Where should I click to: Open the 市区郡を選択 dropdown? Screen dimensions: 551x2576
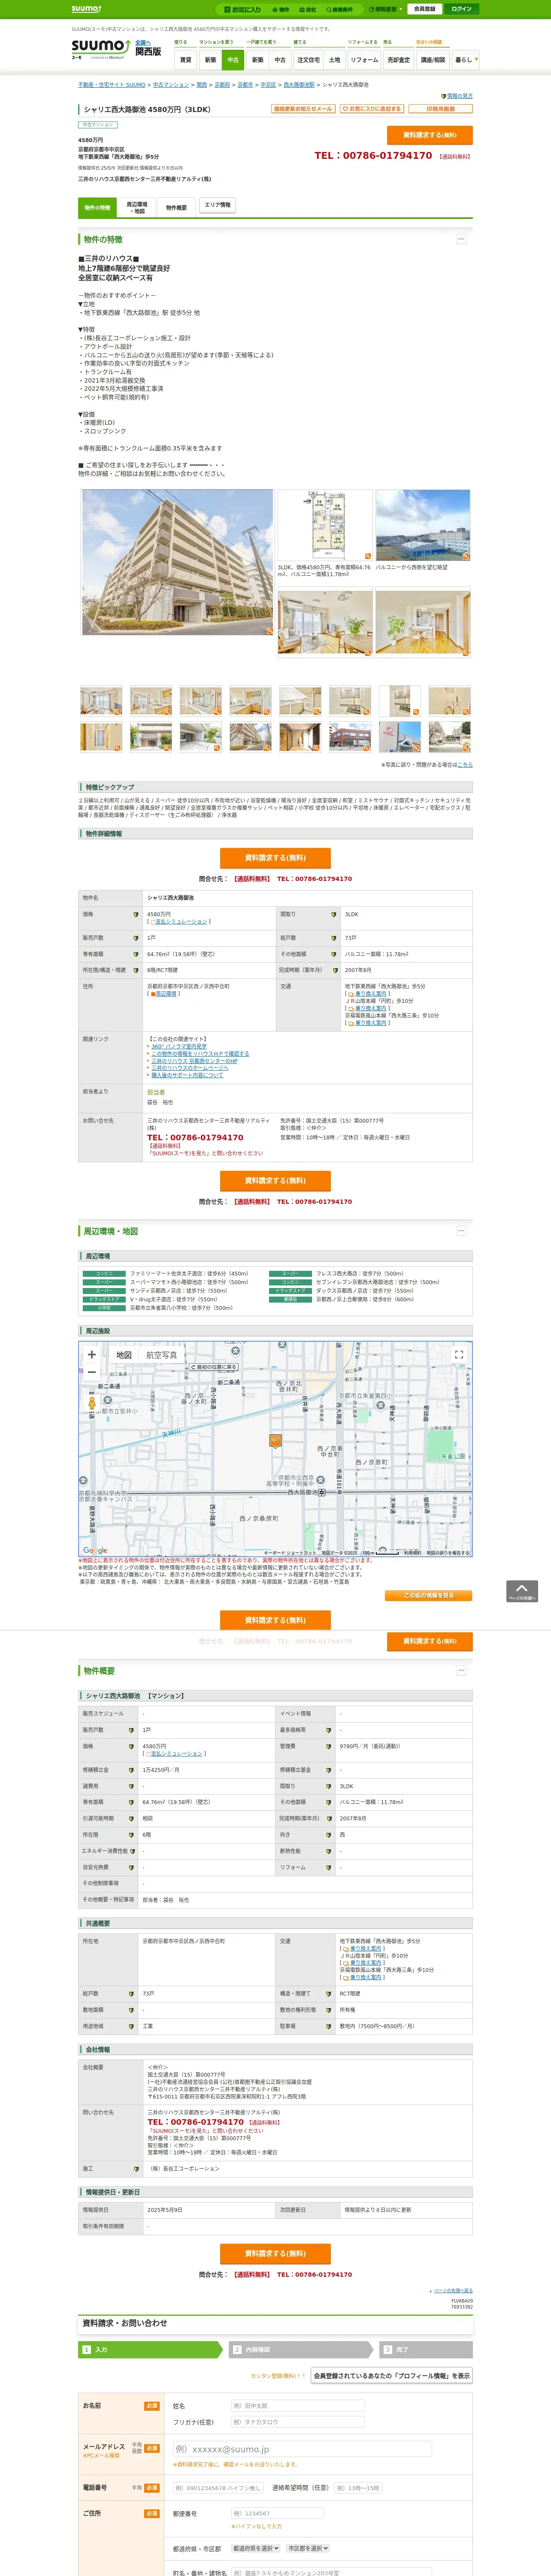tap(308, 2548)
